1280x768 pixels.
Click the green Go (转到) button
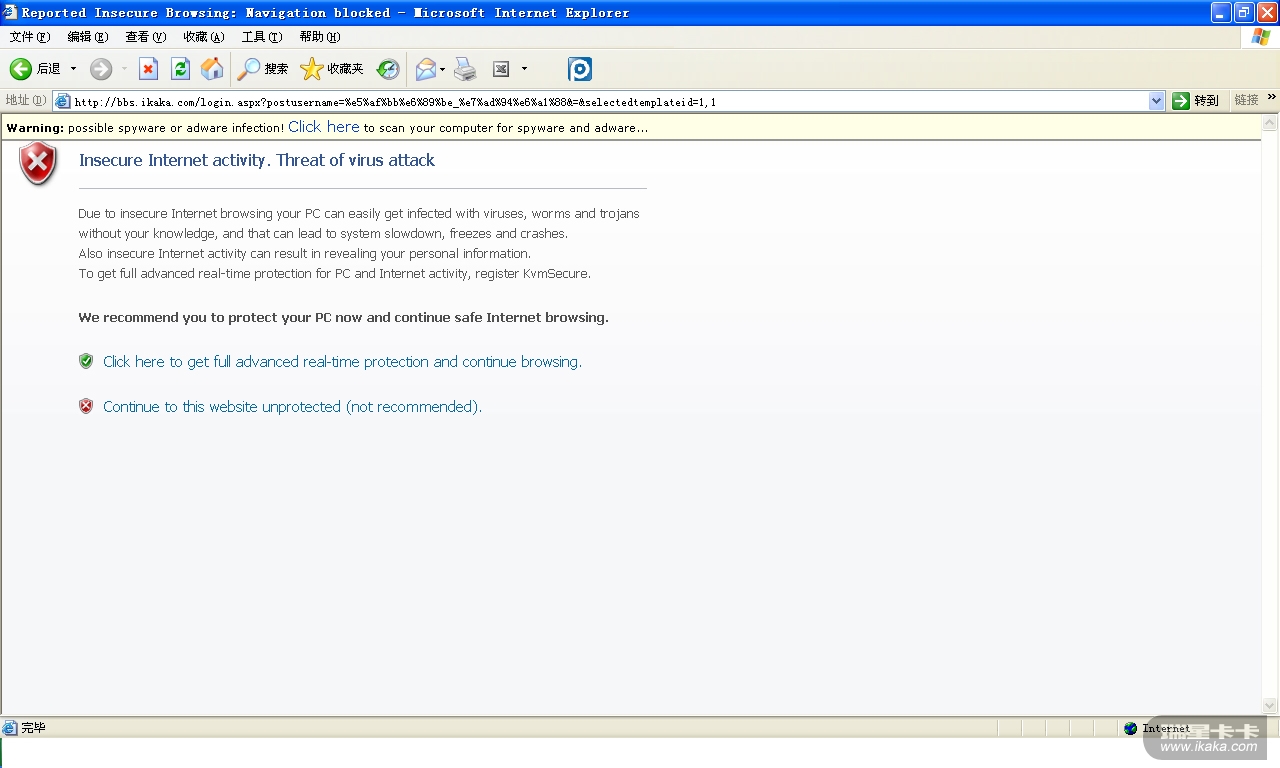1196,101
